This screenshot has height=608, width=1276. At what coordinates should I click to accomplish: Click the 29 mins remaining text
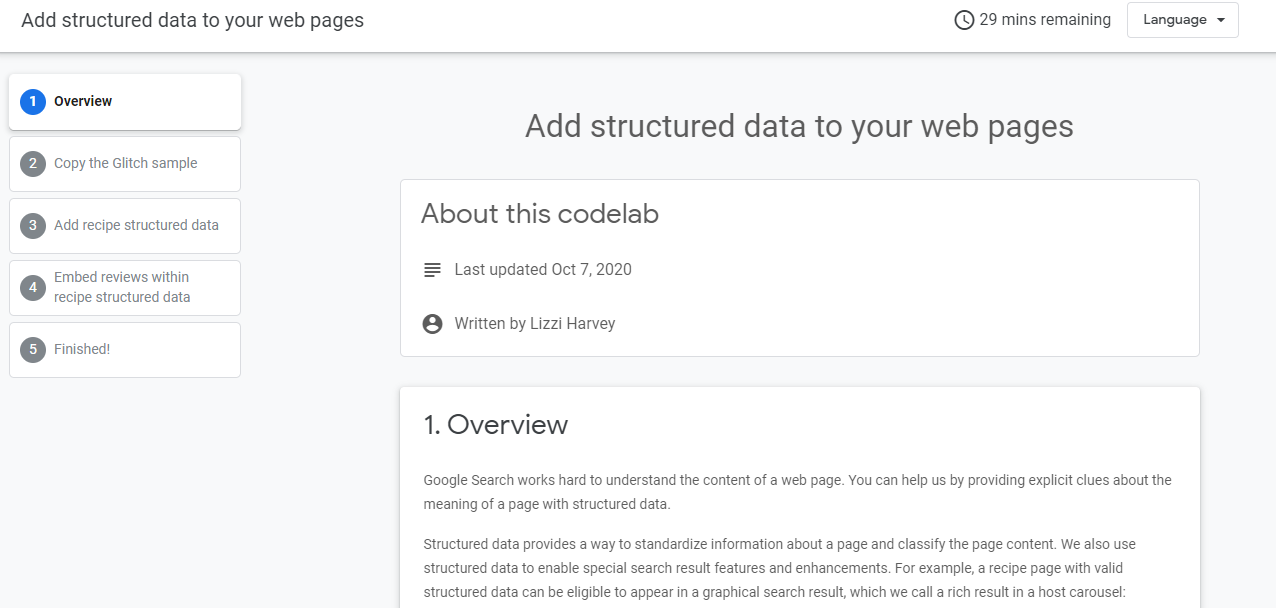coord(1045,19)
